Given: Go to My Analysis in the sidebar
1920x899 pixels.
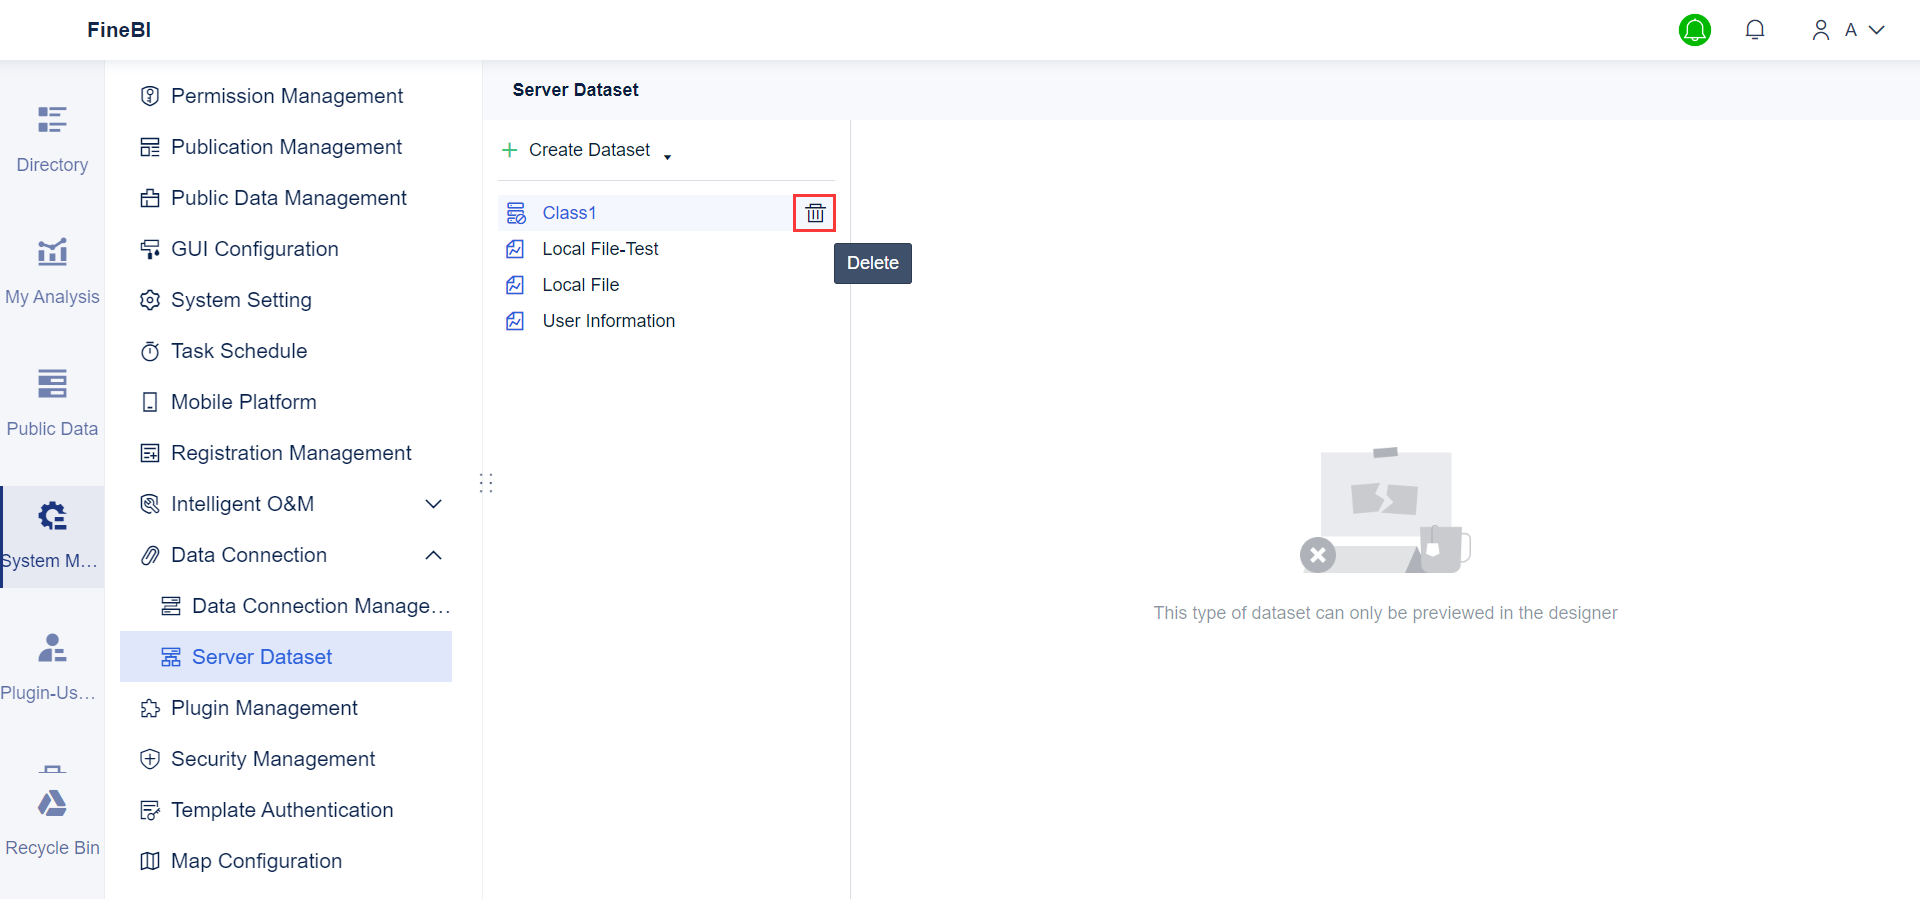Looking at the screenshot, I should [52, 270].
